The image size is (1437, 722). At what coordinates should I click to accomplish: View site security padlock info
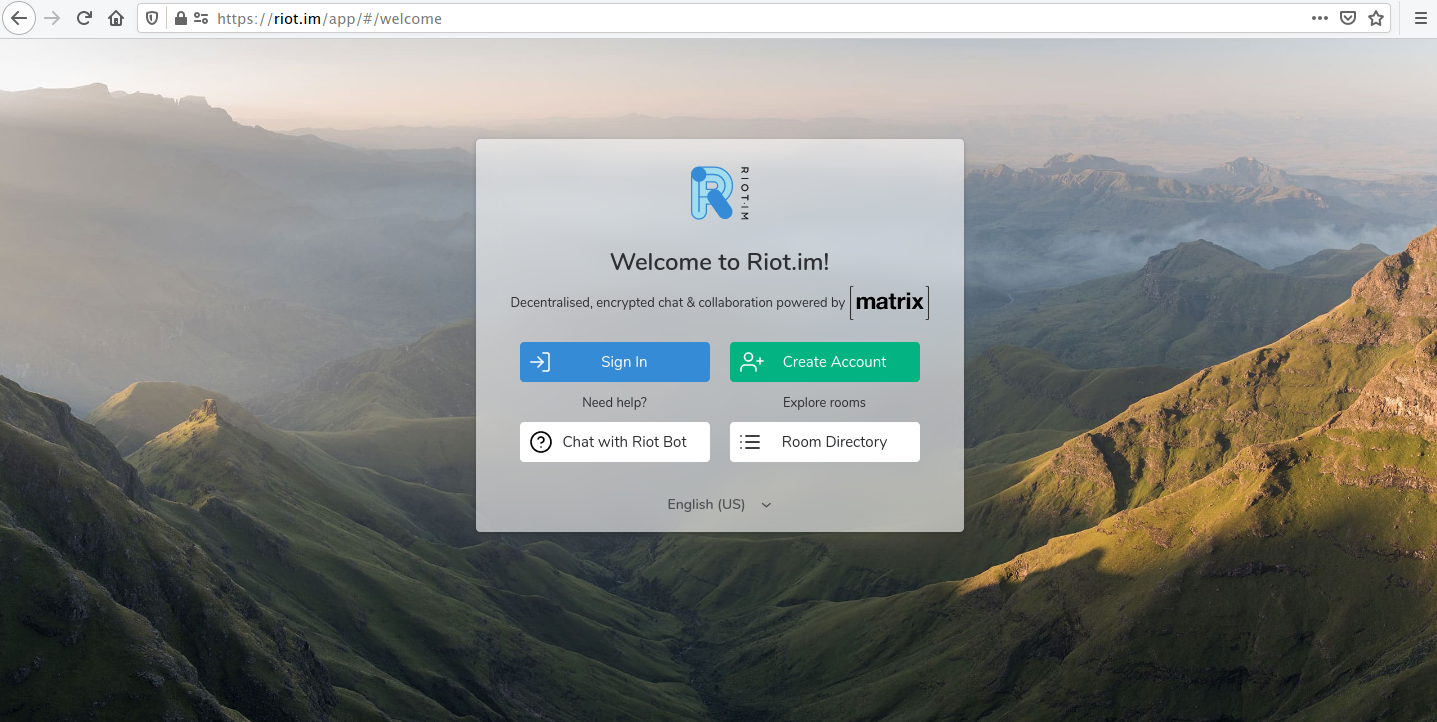[180, 18]
